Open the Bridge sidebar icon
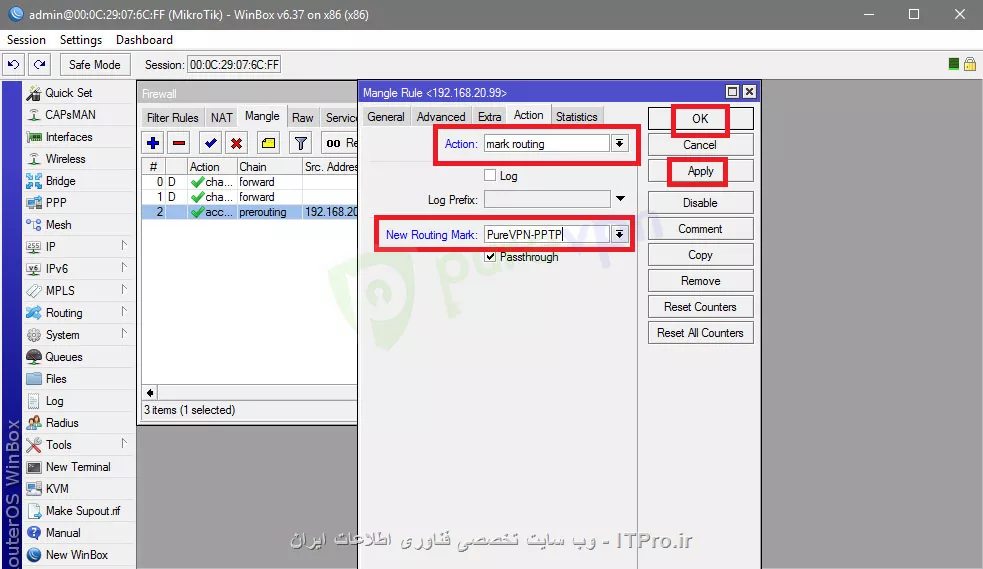The image size is (983, 569). [x=34, y=181]
